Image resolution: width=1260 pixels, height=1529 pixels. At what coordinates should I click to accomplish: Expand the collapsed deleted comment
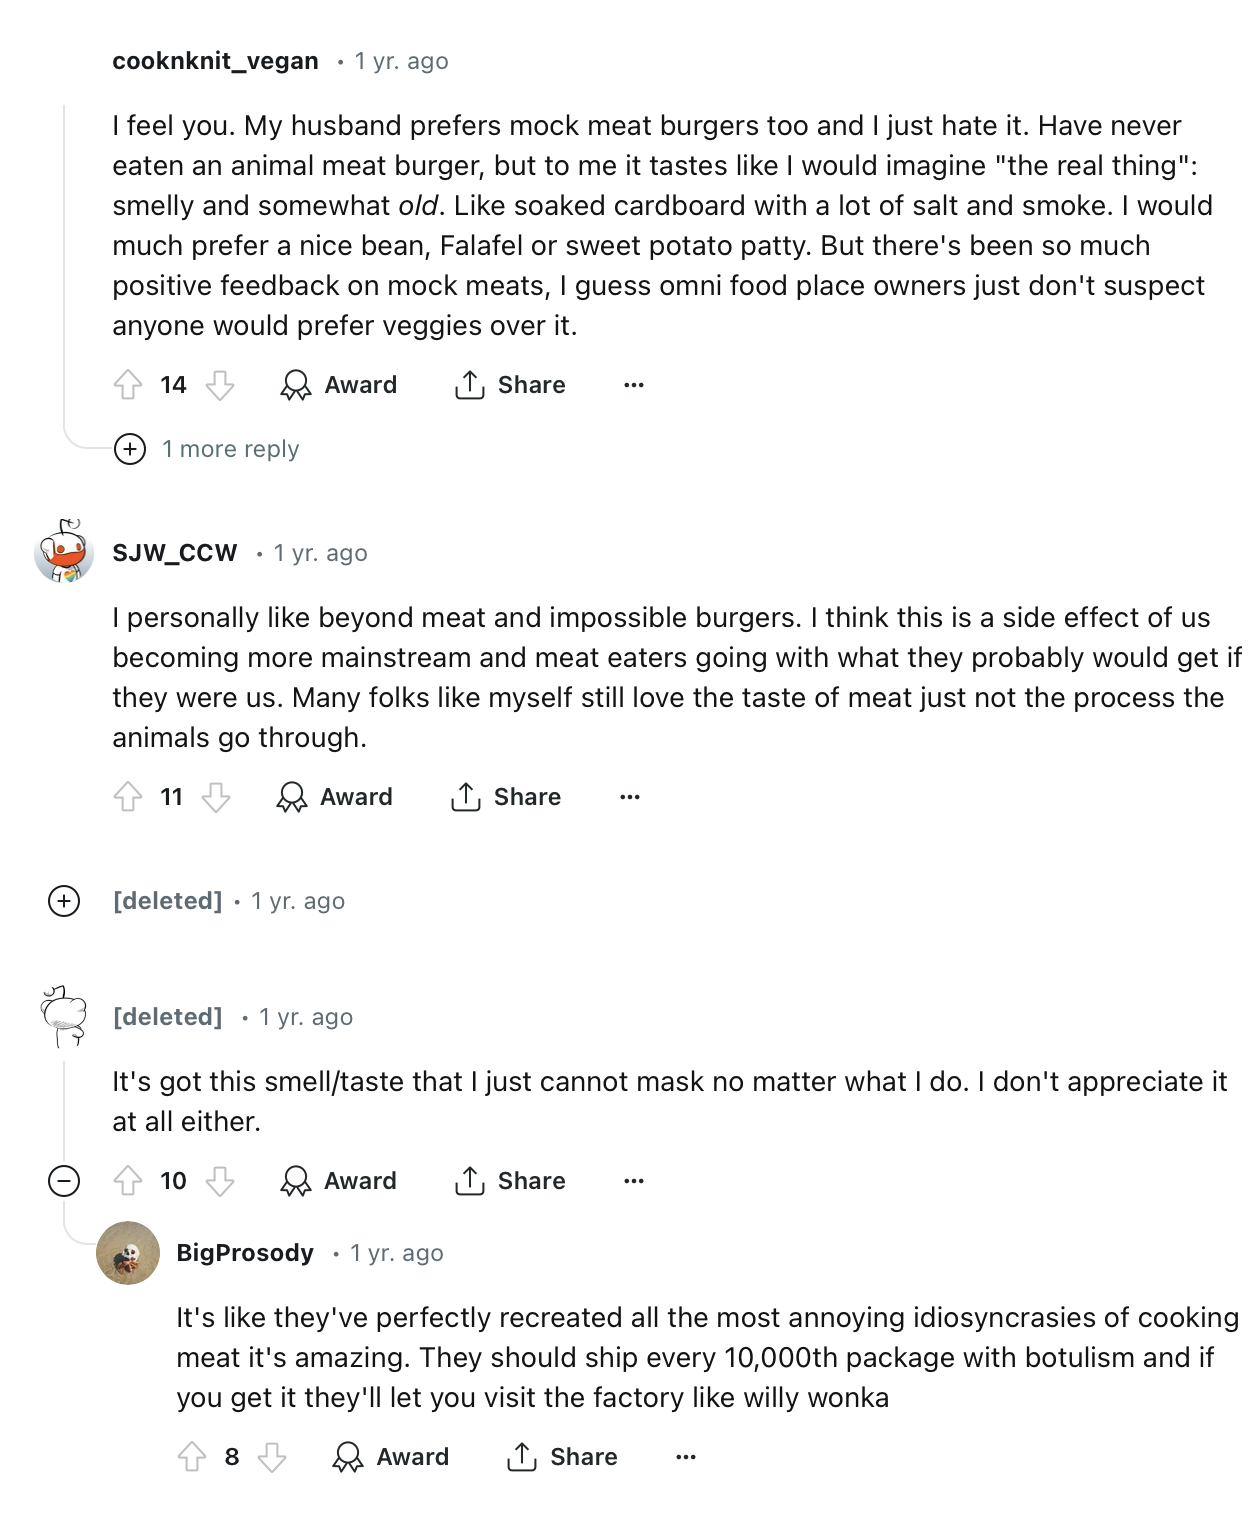click(x=64, y=901)
